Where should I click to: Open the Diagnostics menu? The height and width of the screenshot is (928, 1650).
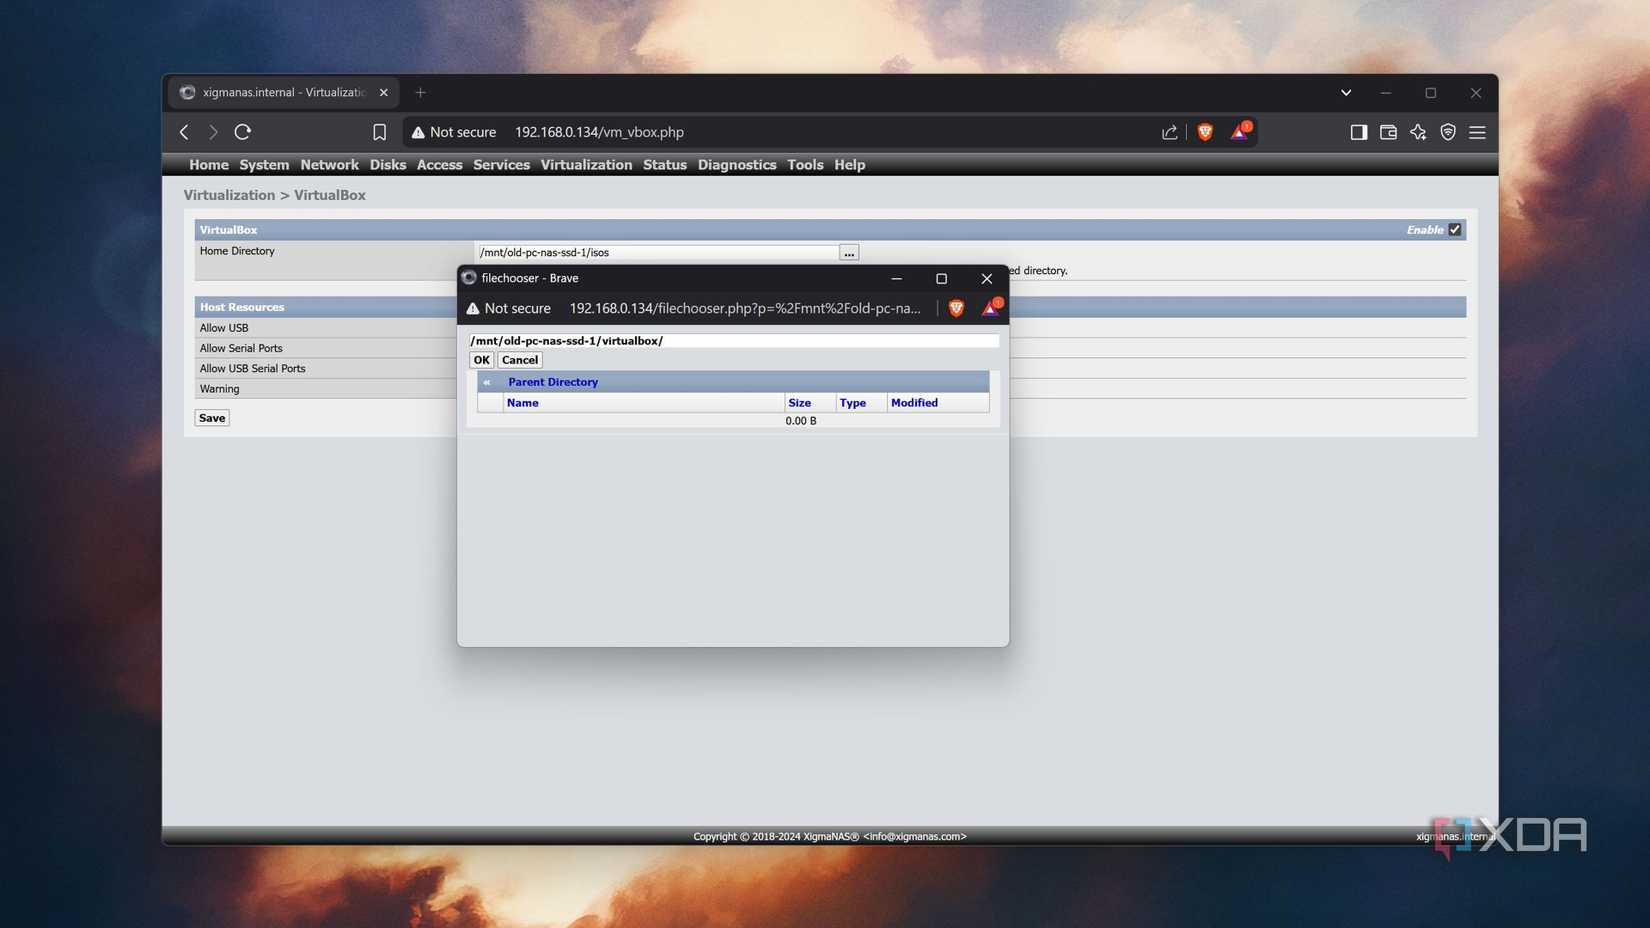(x=737, y=165)
